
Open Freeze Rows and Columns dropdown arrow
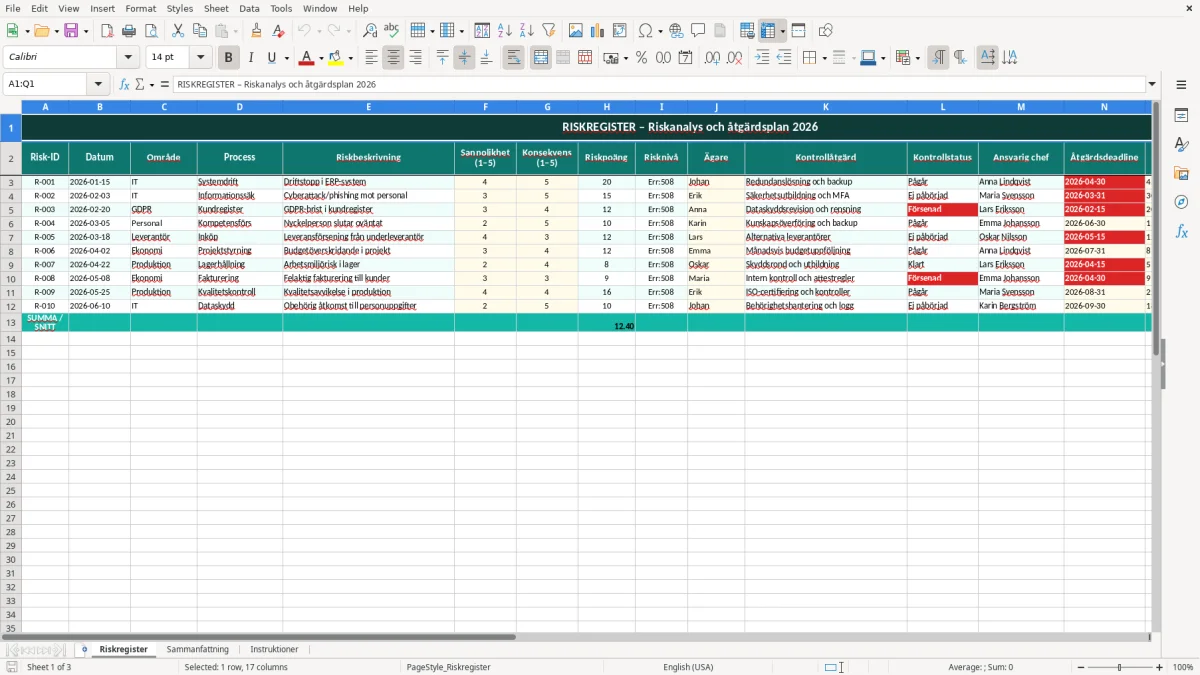[783, 31]
